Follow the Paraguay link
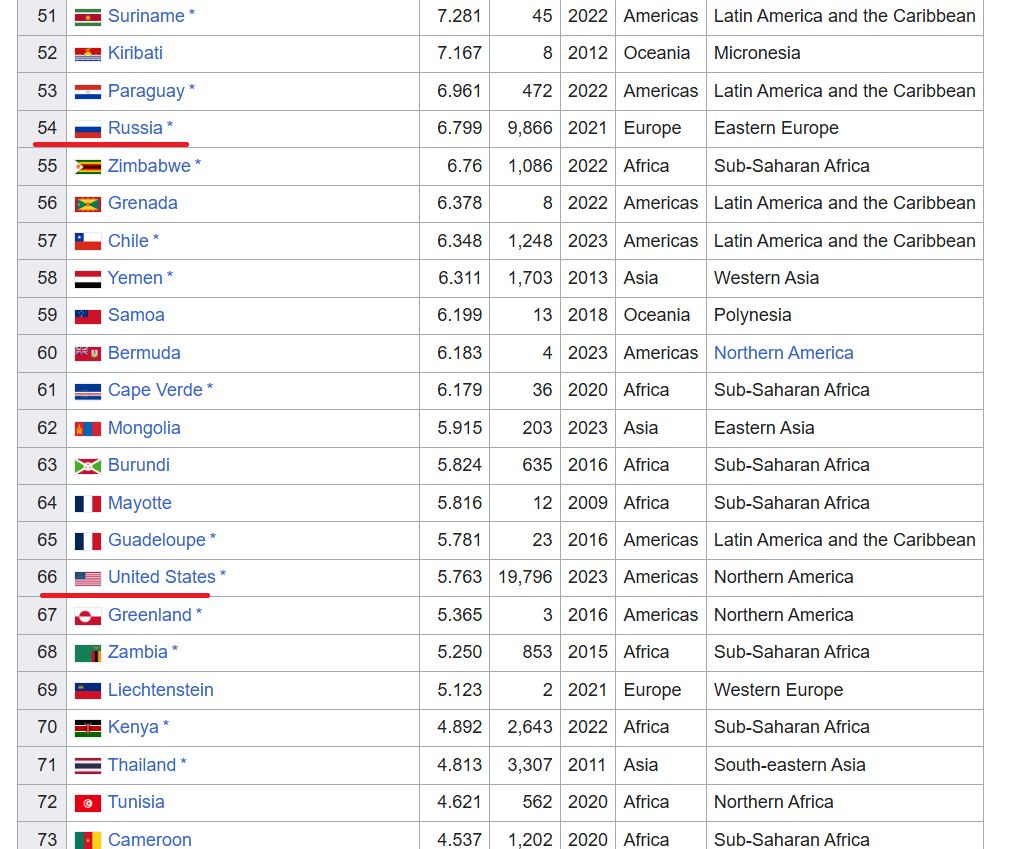 pos(146,91)
